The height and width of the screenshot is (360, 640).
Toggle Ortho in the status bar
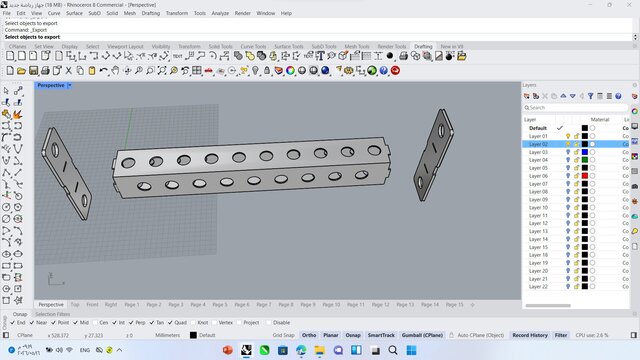coord(309,335)
